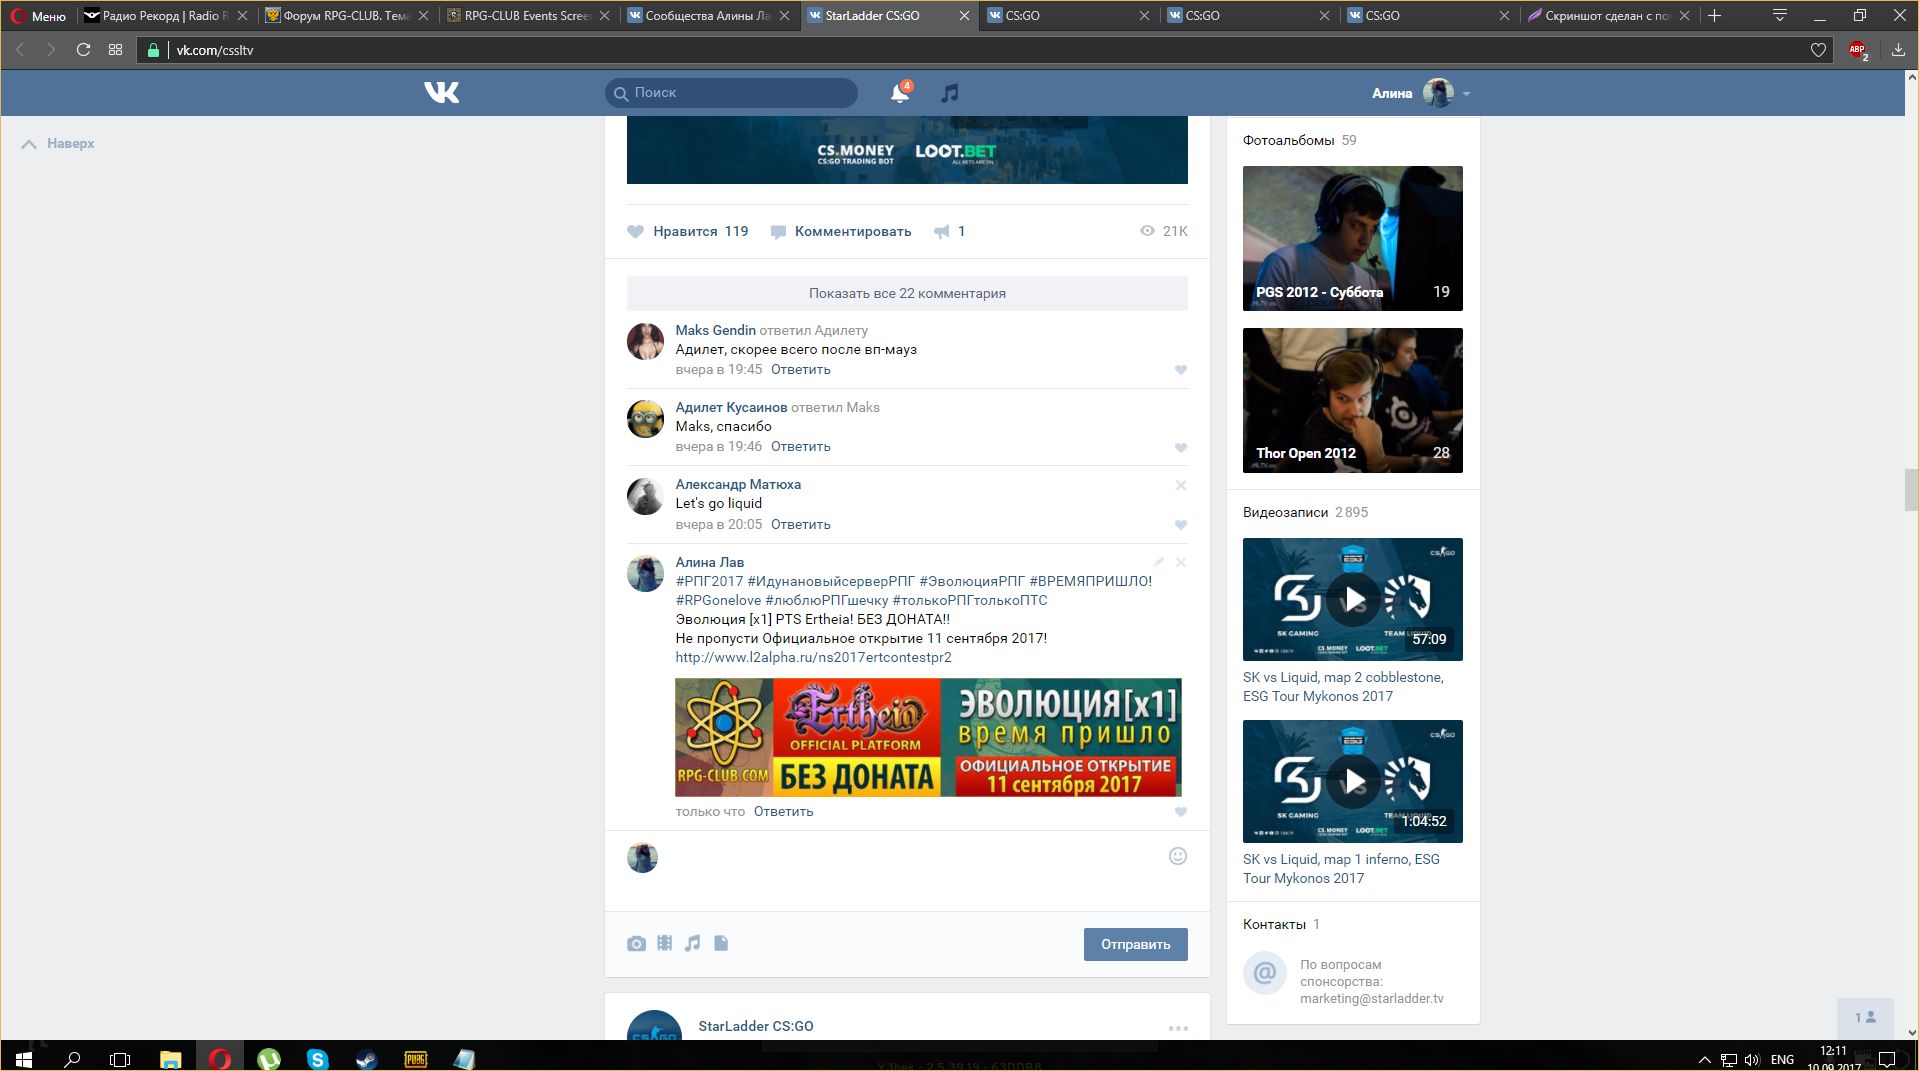The height and width of the screenshot is (1071, 1919).
Task: Go back to top with Наверх
Action: 58,143
